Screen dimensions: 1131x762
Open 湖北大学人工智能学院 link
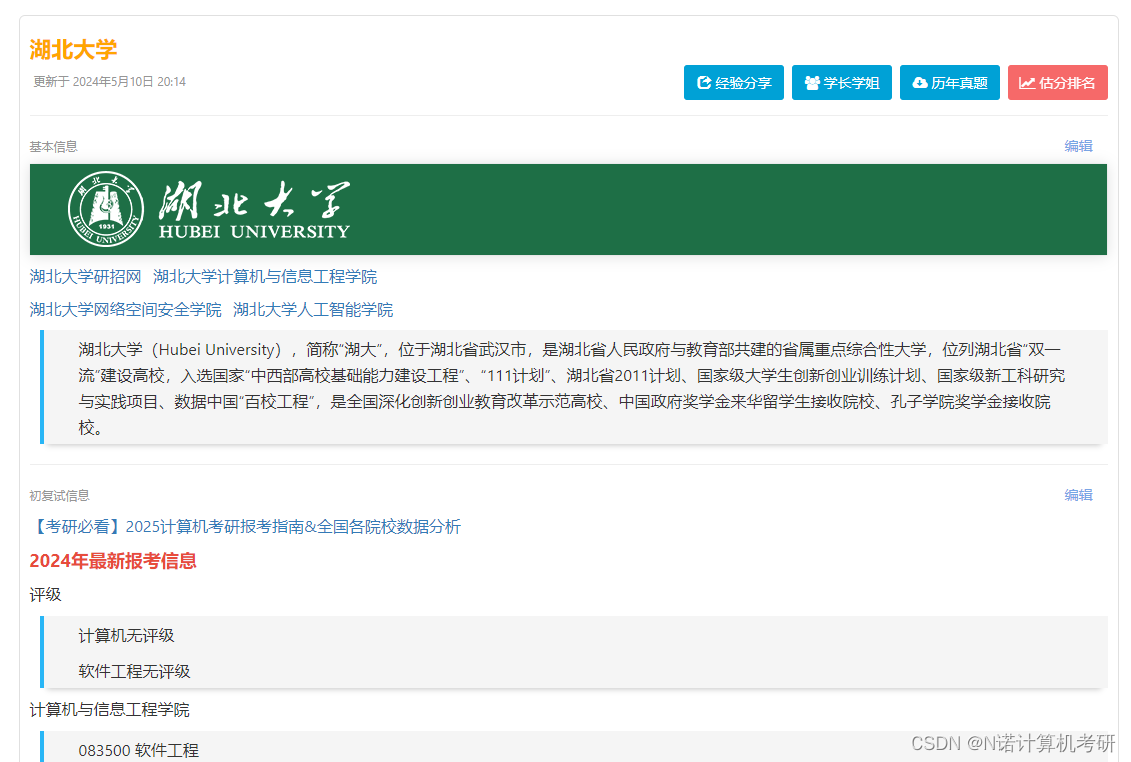(313, 310)
